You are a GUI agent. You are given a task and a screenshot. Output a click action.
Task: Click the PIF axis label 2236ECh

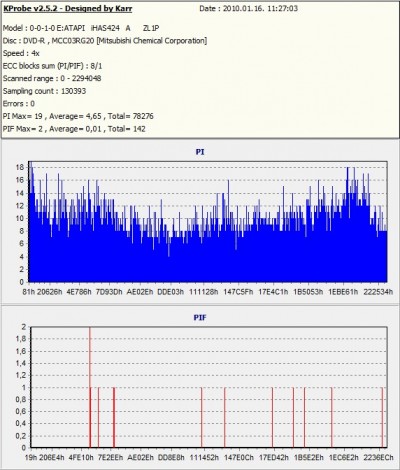pyautogui.click(x=378, y=457)
